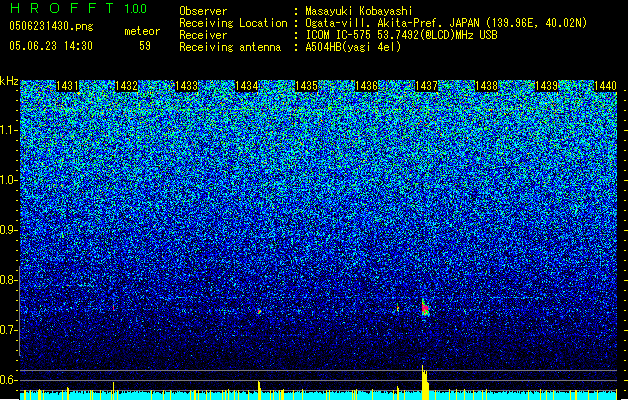Image resolution: width=629 pixels, height=400 pixels.
Task: Click the 'Observer' field label
Action: pyautogui.click(x=203, y=11)
